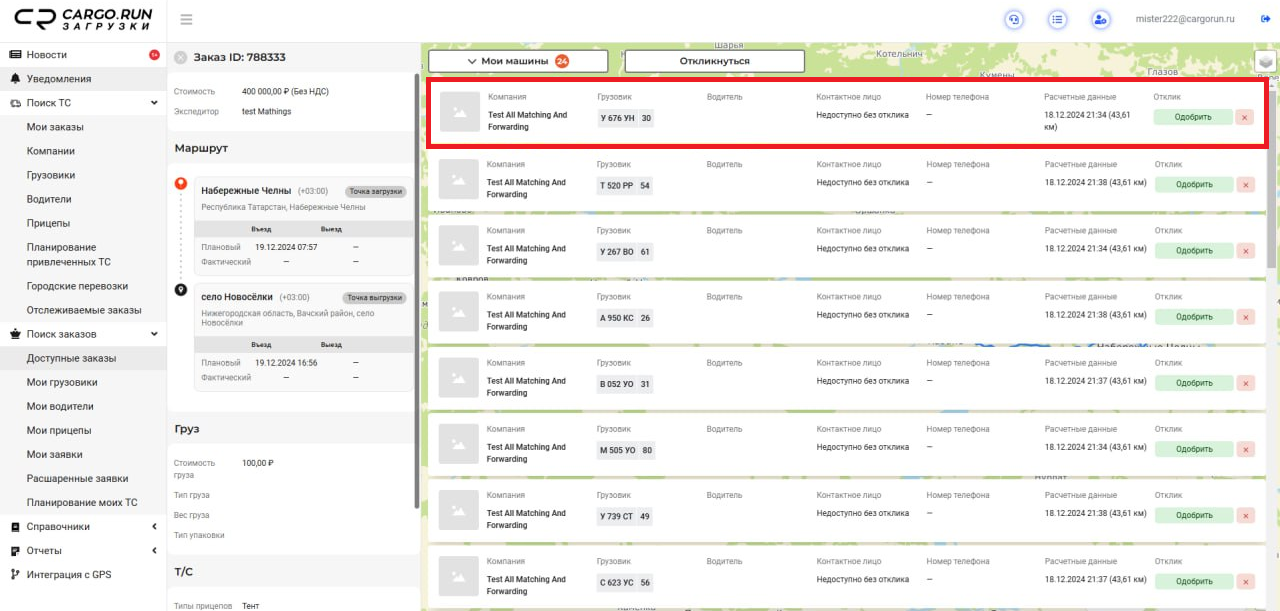Expand the Отчеты sidebar section
The width and height of the screenshot is (1280, 611).
tap(154, 551)
